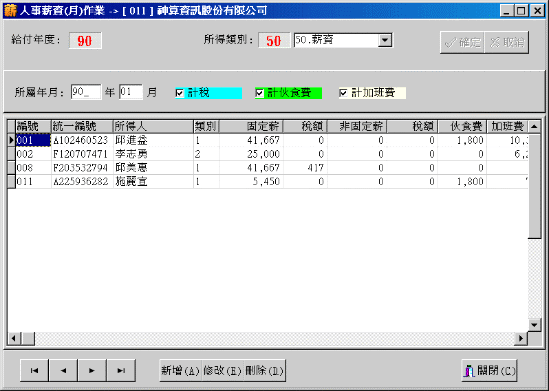549x391 pixels.
Task: Click the name cell 邱美惠
Action: click(153, 168)
